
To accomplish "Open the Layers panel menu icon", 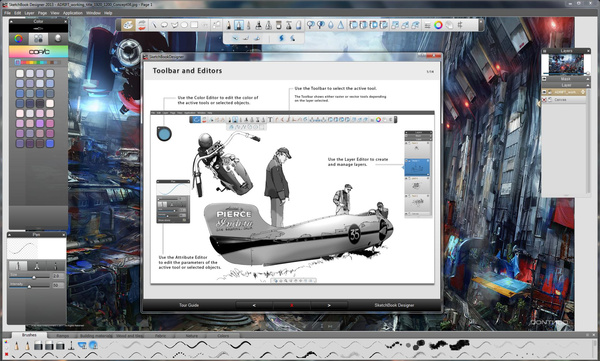I will pyautogui.click(x=544, y=51).
